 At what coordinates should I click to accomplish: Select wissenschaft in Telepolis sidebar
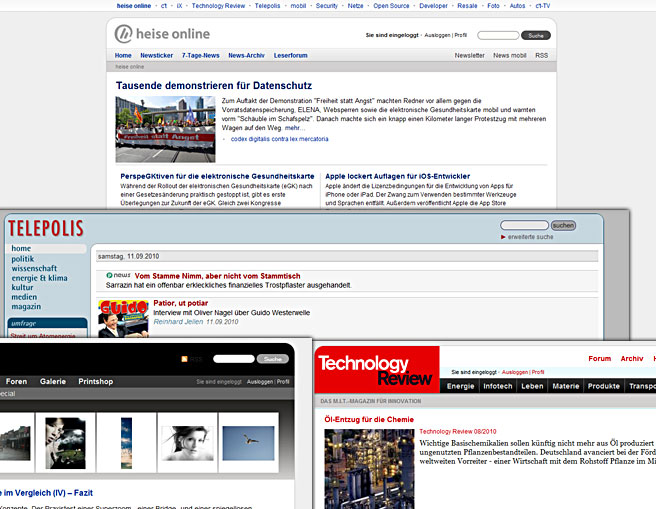(34, 269)
